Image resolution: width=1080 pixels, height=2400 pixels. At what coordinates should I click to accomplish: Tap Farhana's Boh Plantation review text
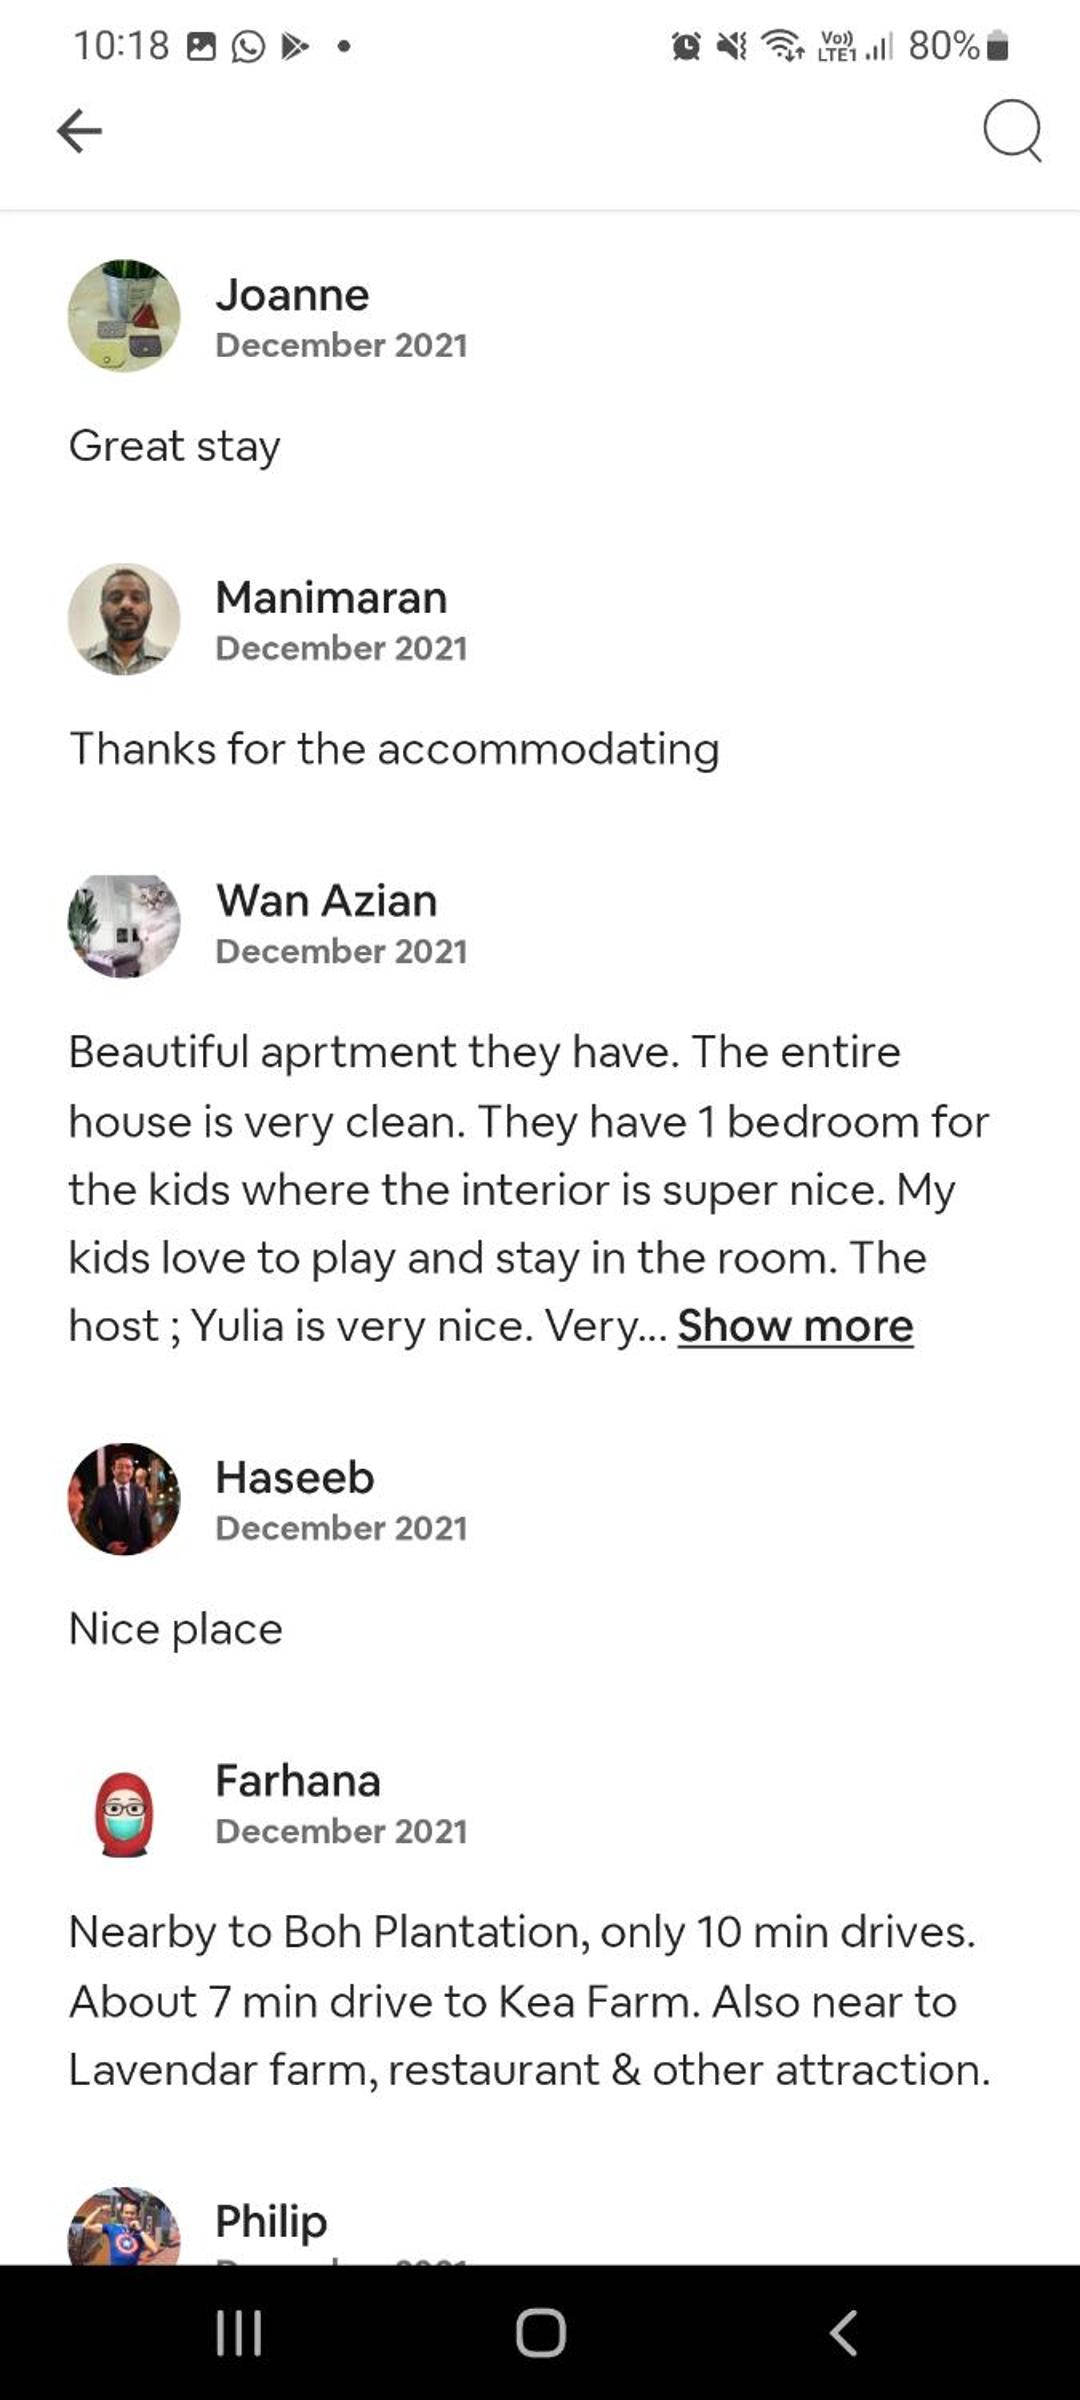[x=529, y=2001]
